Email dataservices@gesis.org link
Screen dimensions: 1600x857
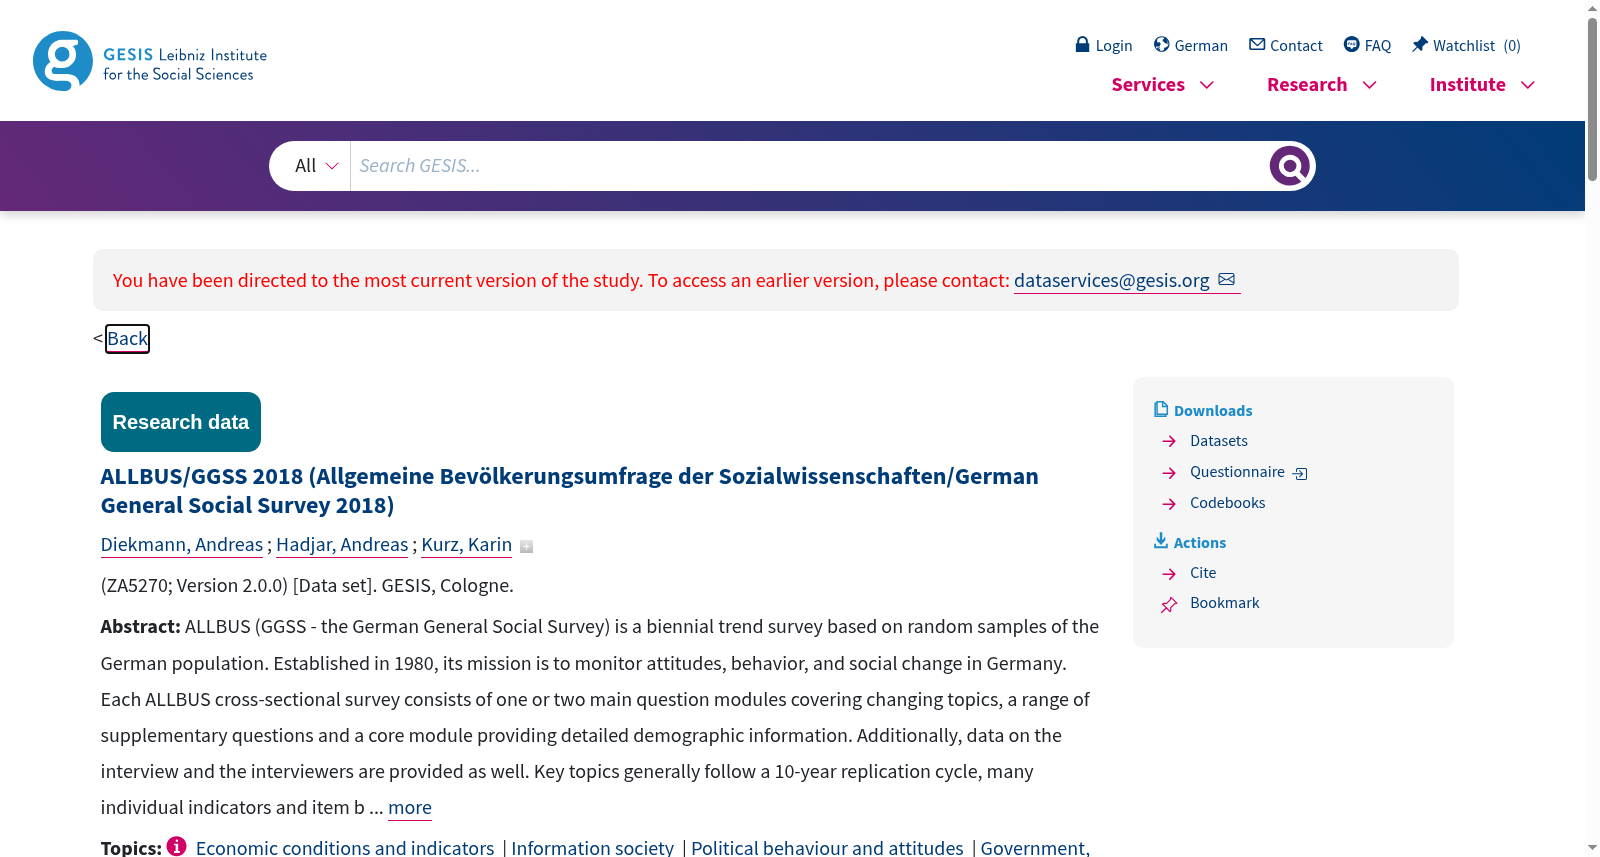[x=1111, y=280]
